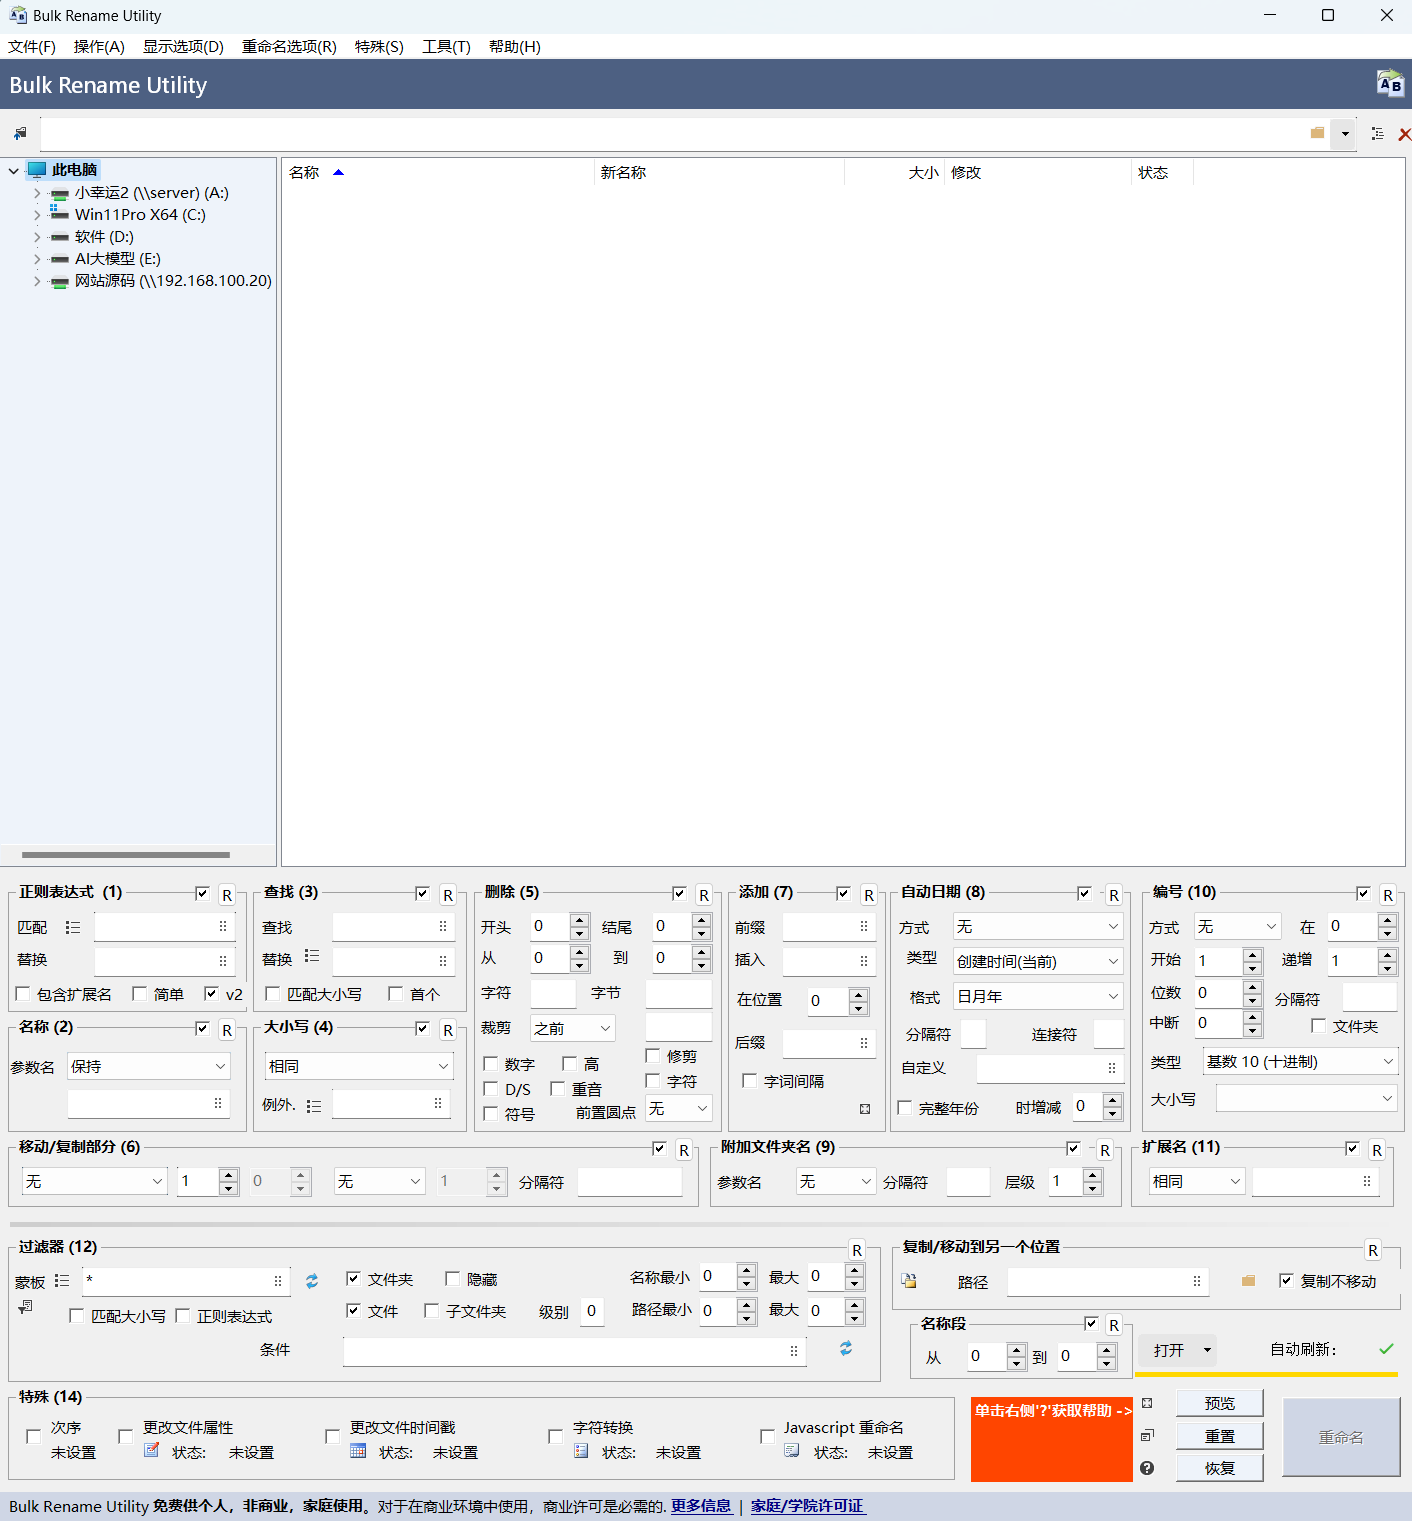Open the 自动日期 类型 dropdown 创建时间(当前)

[1038, 961]
